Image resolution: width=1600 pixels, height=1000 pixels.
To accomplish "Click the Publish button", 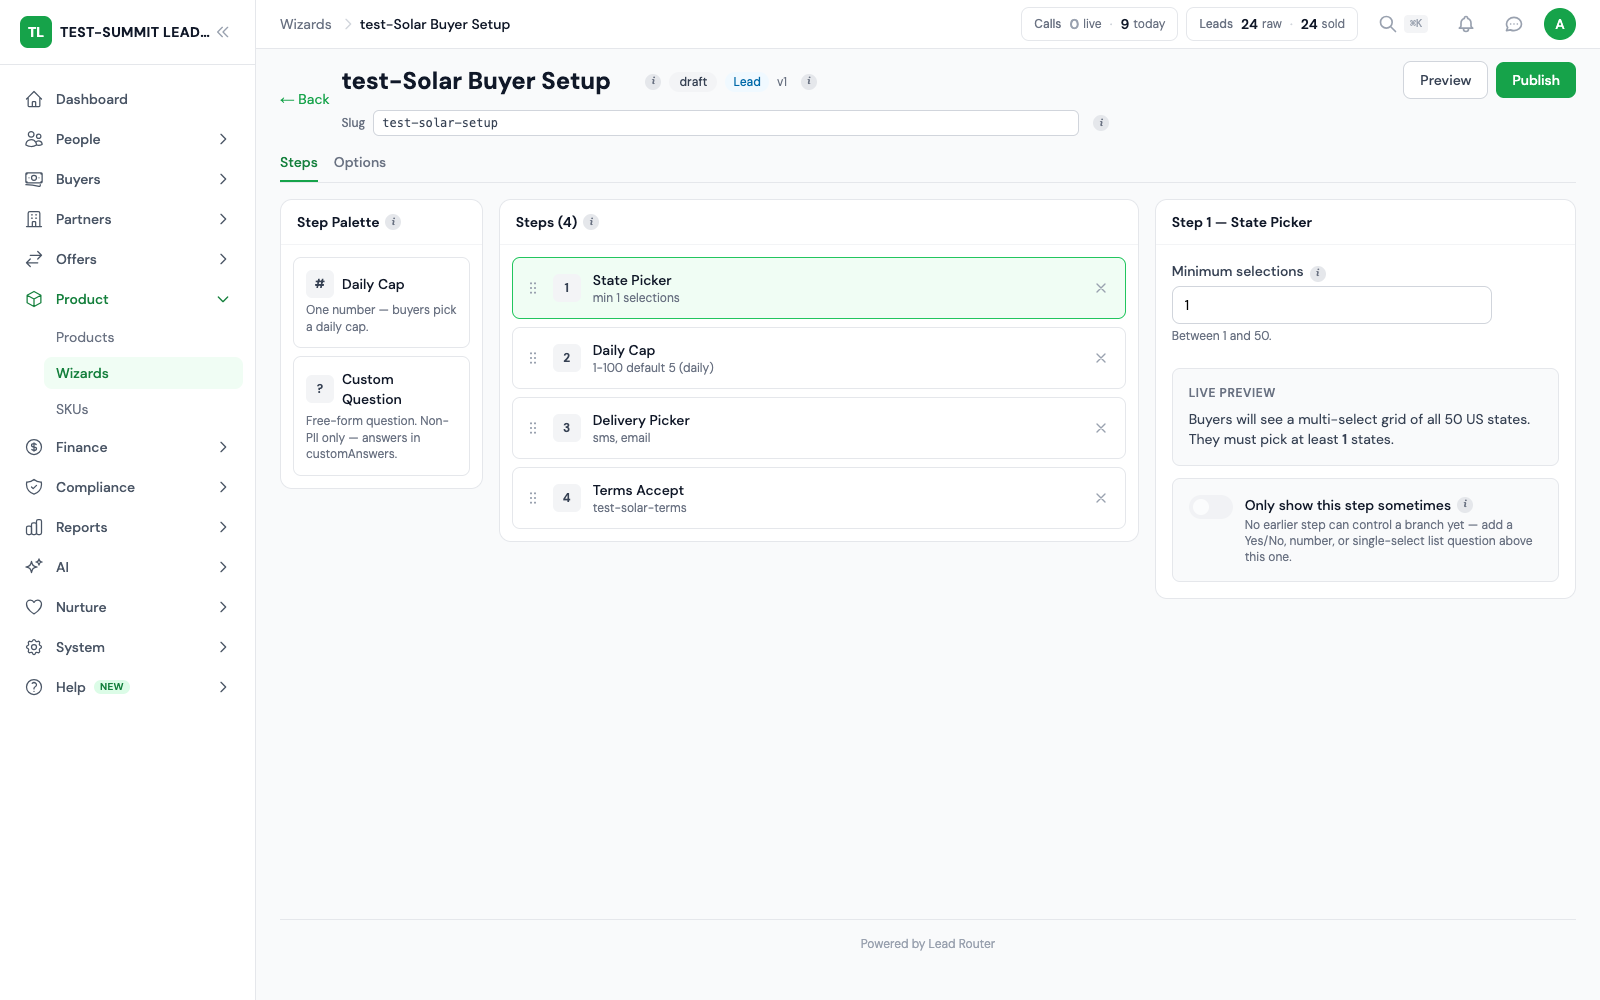I will 1536,80.
